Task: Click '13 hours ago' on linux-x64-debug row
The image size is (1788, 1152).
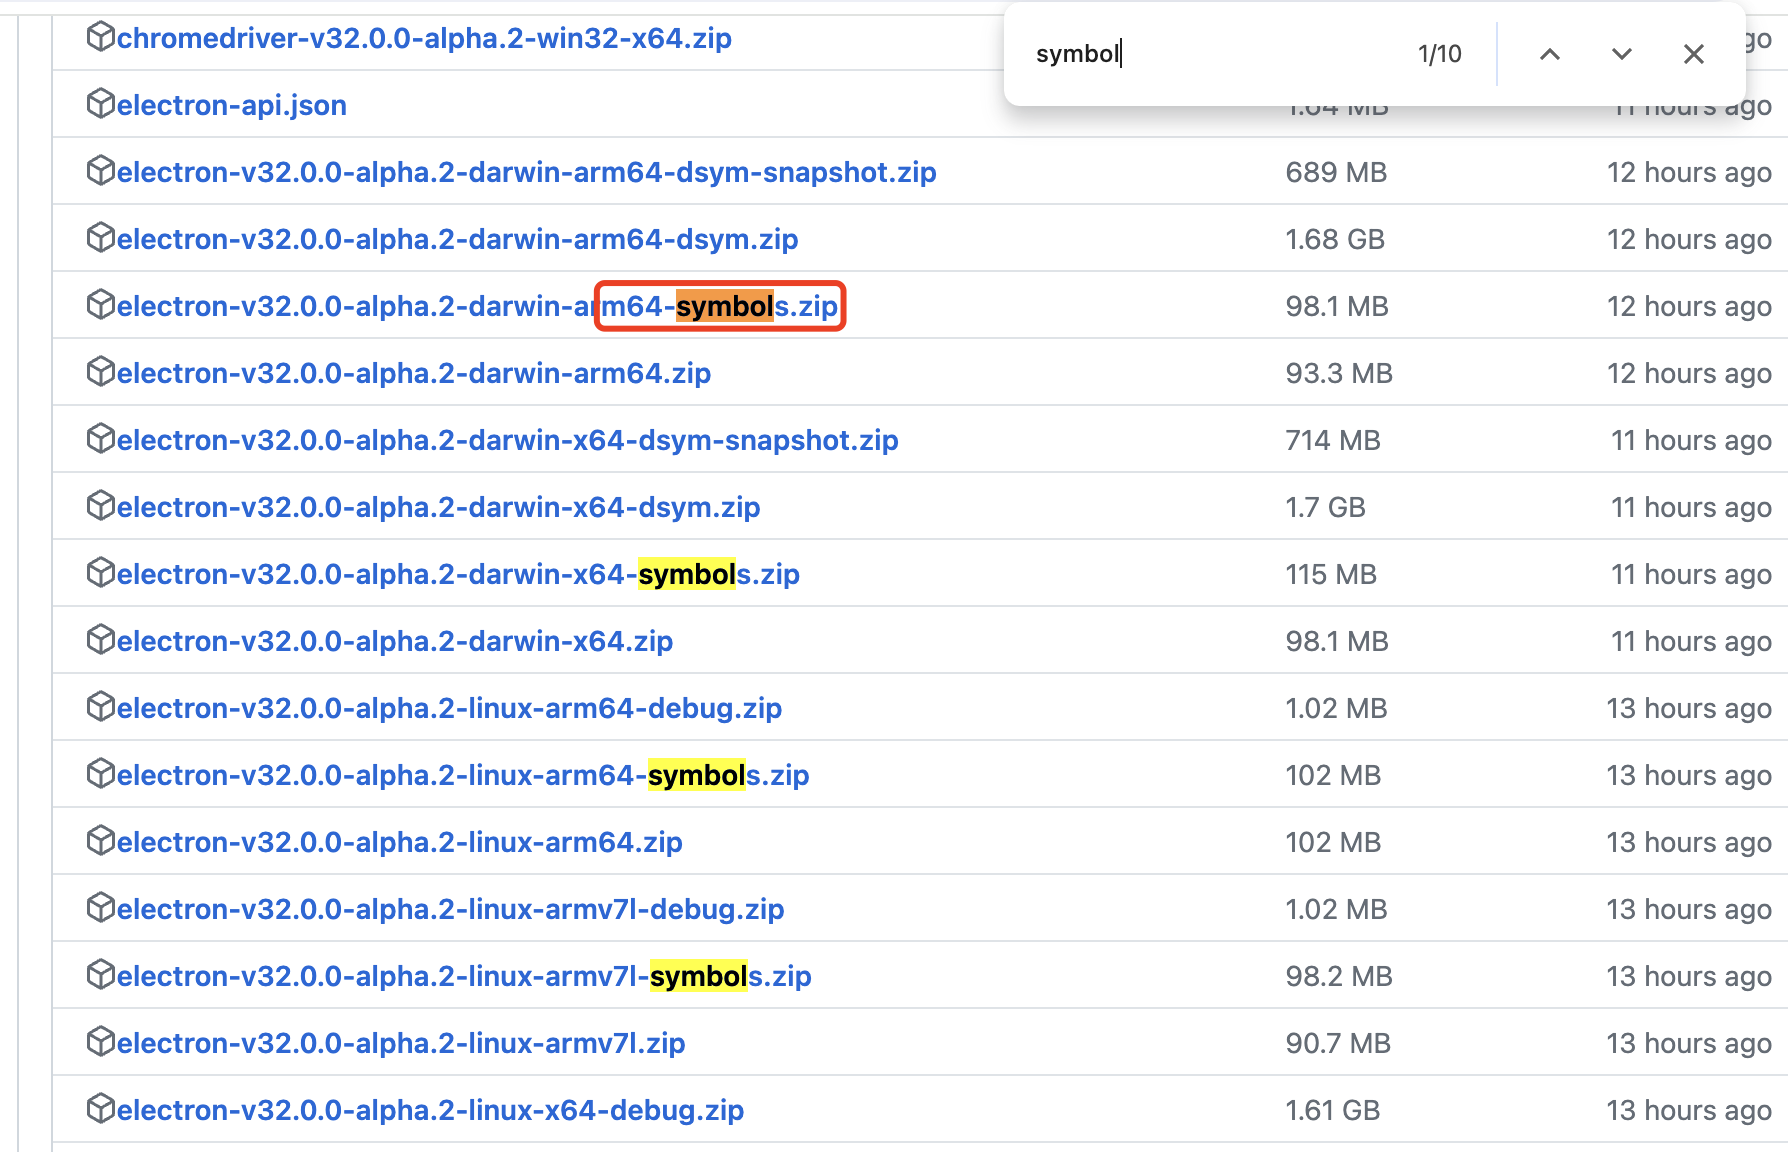Action: [x=1689, y=1110]
